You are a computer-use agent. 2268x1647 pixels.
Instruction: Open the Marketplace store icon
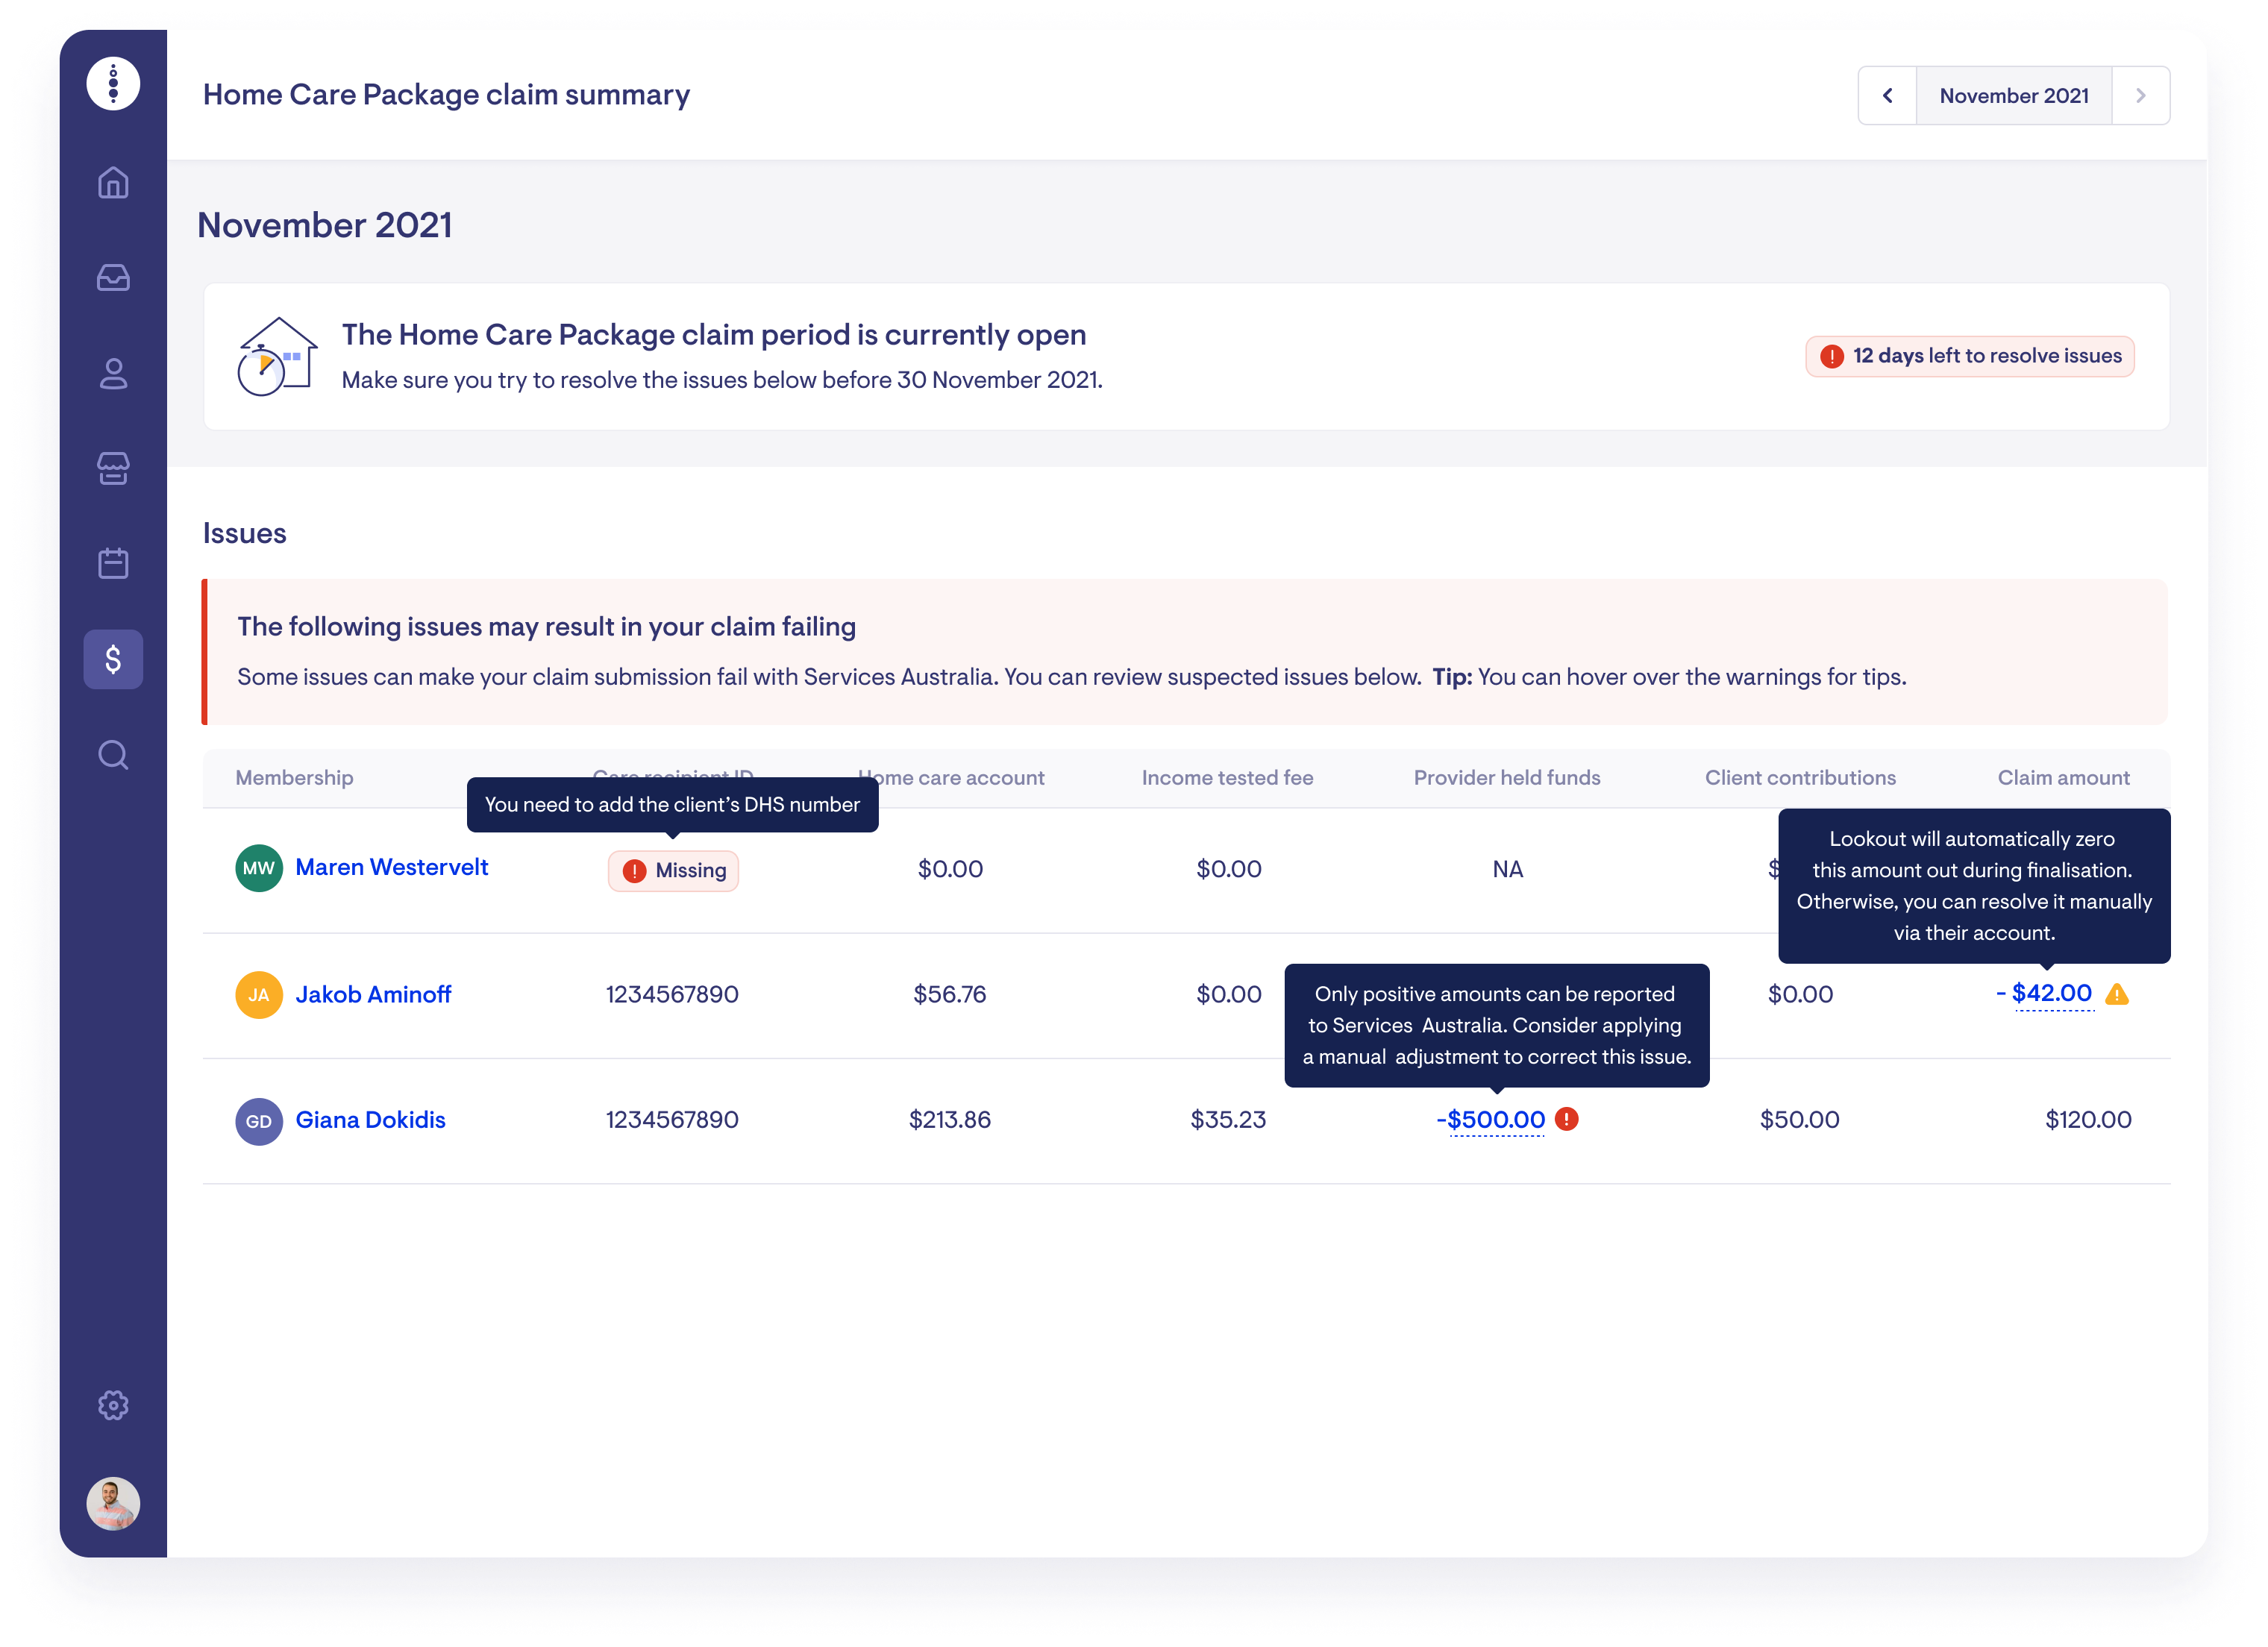point(113,468)
